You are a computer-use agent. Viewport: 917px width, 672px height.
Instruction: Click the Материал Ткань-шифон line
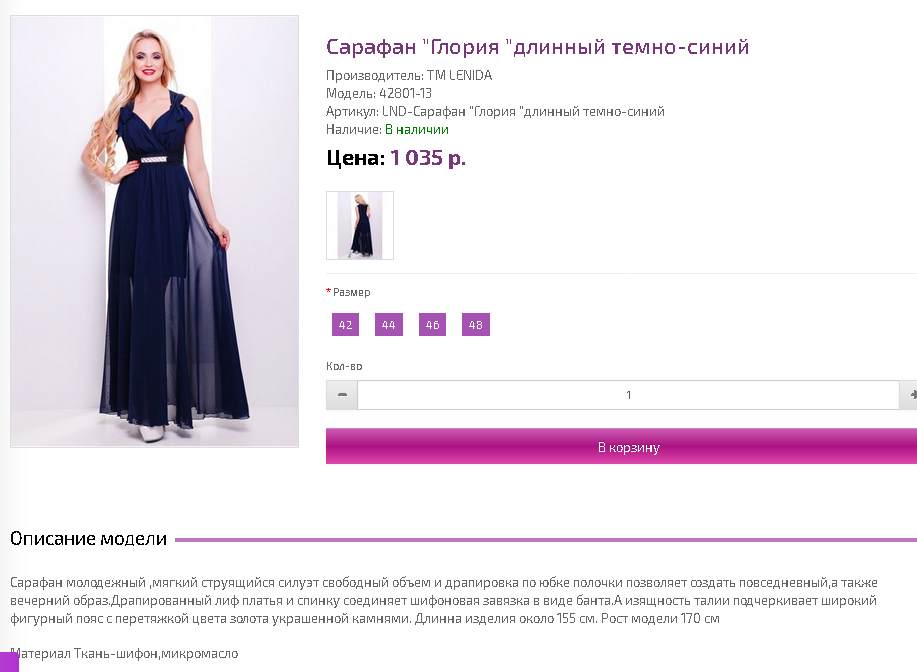click(x=124, y=653)
